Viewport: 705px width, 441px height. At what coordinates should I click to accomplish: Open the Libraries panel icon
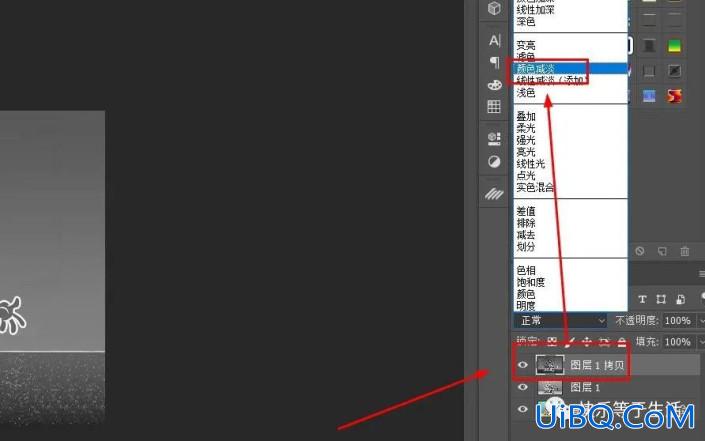tap(494, 138)
